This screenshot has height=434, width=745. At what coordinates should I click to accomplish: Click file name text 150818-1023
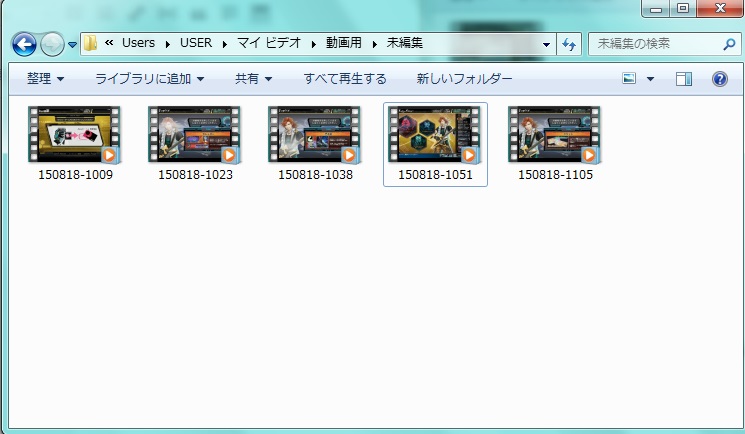coord(195,175)
